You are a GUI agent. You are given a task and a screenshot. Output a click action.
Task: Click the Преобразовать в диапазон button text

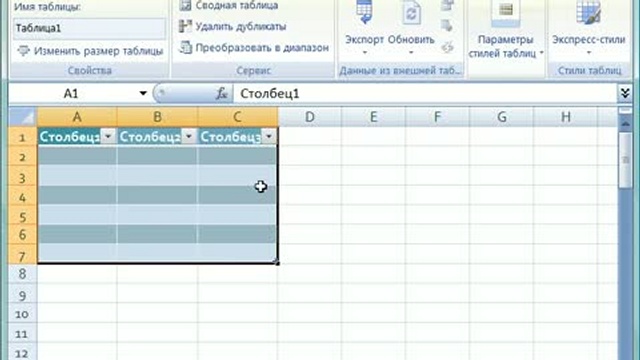click(262, 48)
